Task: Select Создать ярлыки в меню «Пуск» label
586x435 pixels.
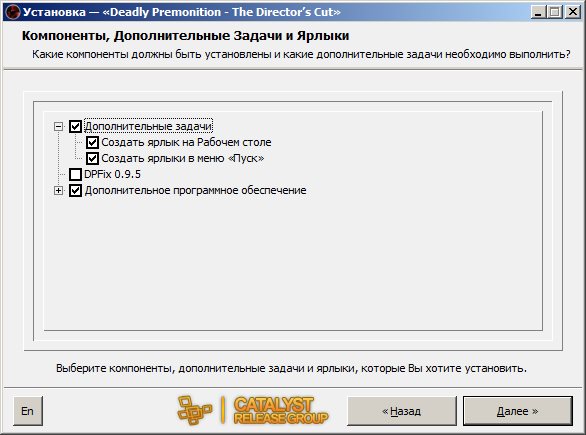Action: pos(183,158)
